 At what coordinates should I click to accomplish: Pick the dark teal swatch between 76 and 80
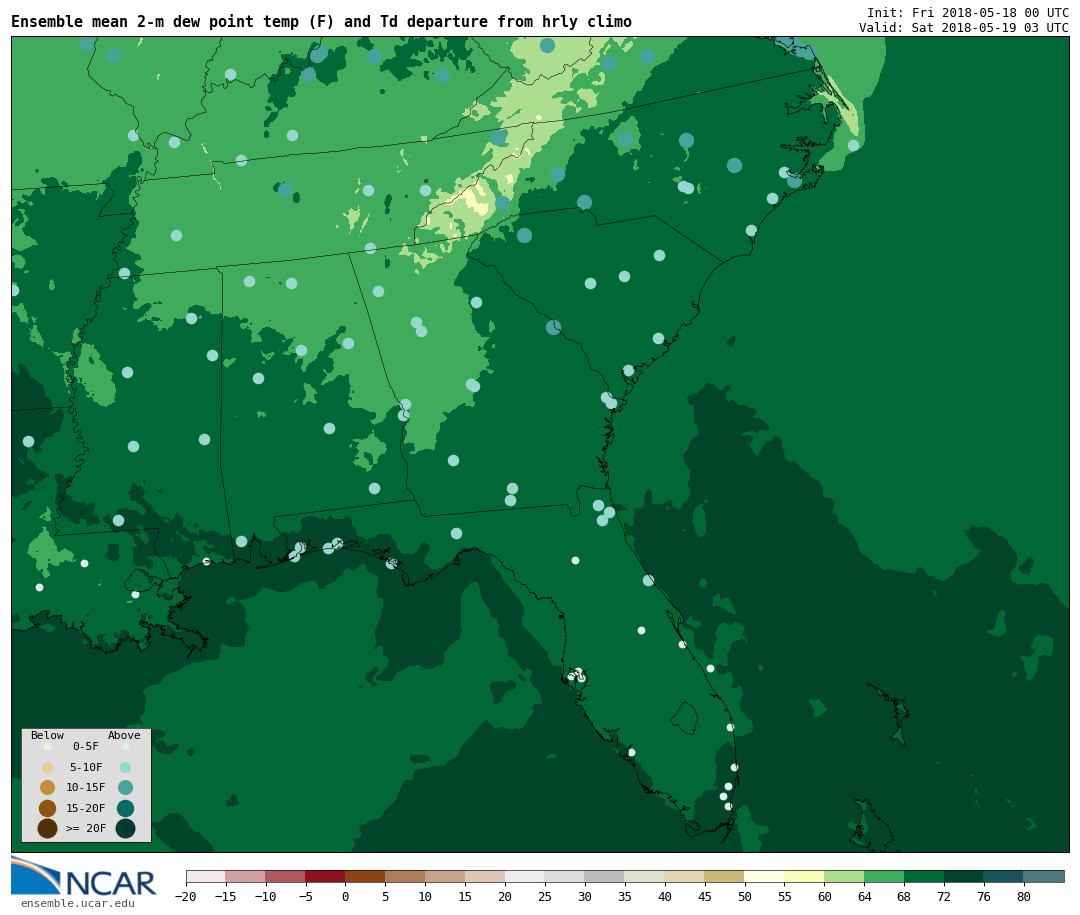point(1004,876)
